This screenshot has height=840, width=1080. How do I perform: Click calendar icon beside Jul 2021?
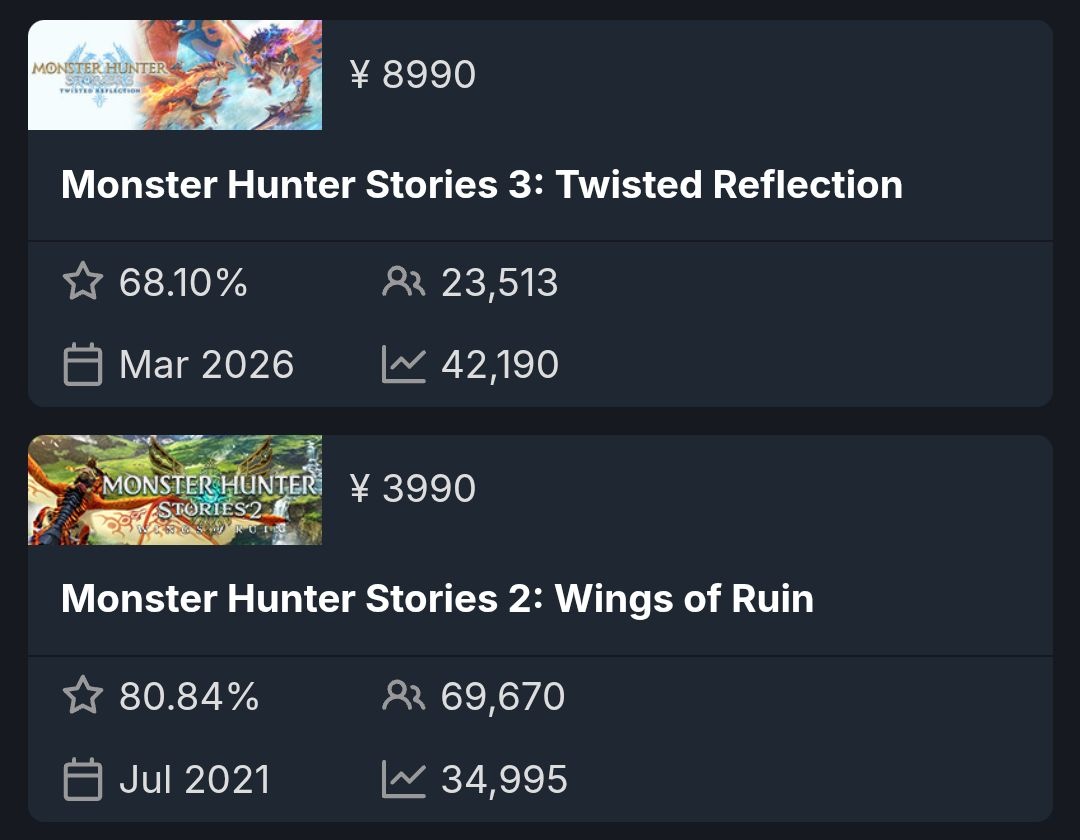(82, 780)
